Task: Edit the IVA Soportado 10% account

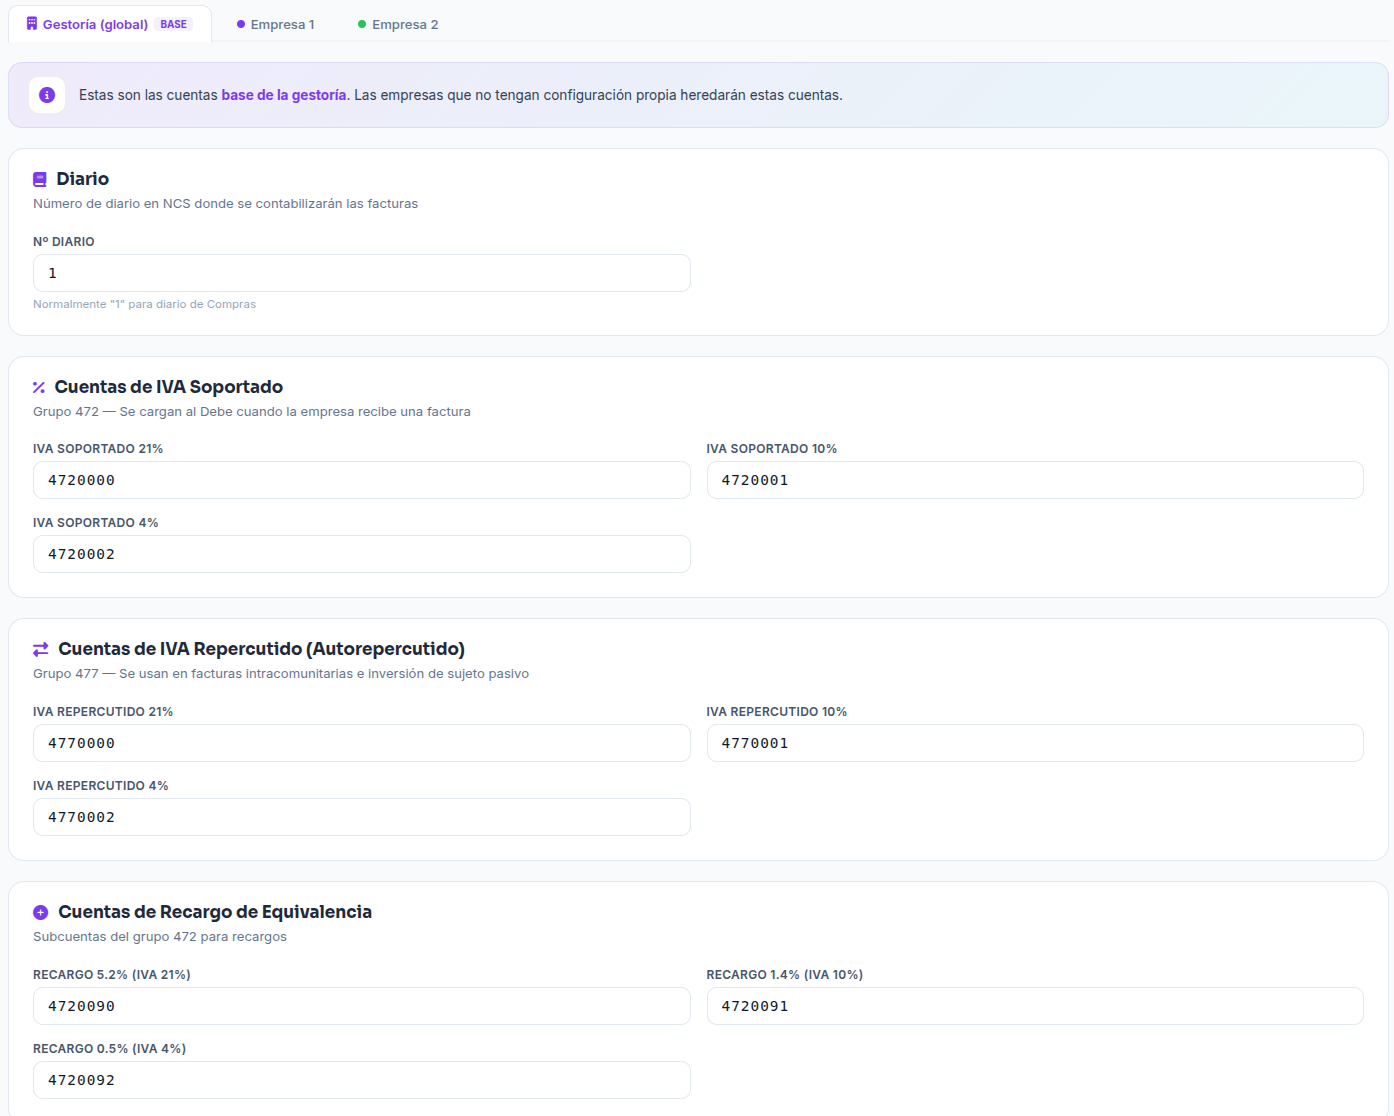Action: pos(1034,480)
